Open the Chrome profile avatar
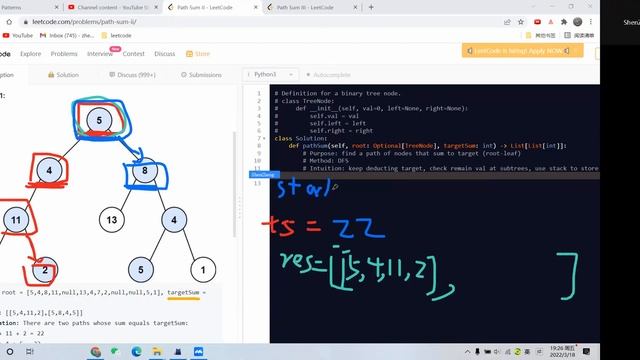The height and width of the screenshot is (360, 640). tap(577, 22)
